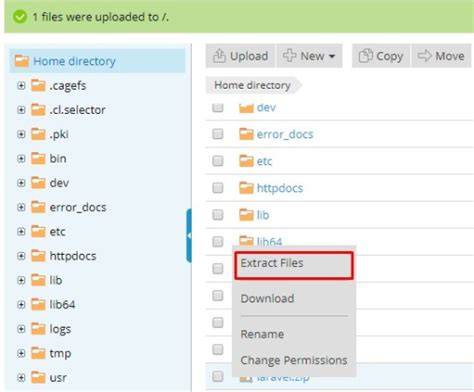Image resolution: width=474 pixels, height=392 pixels.
Task: Click the dev folder icon in tree
Action: click(38, 183)
